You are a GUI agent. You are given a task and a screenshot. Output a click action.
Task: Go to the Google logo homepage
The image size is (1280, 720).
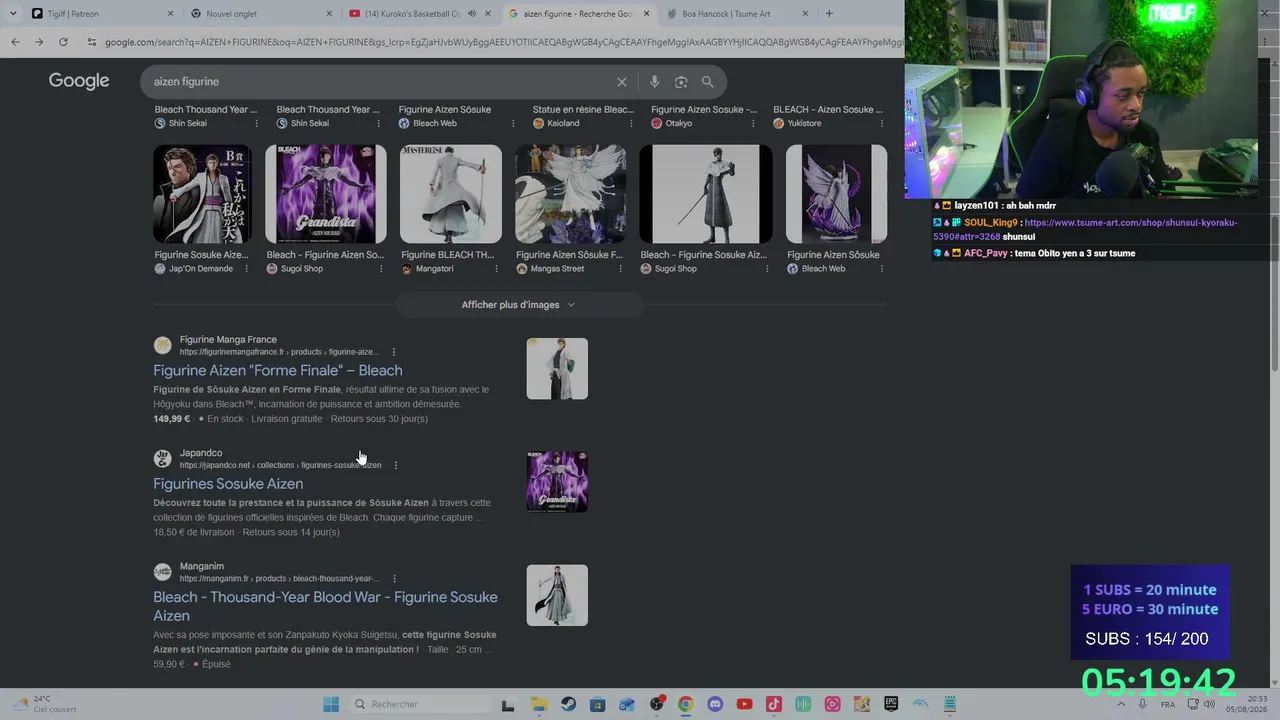(79, 81)
